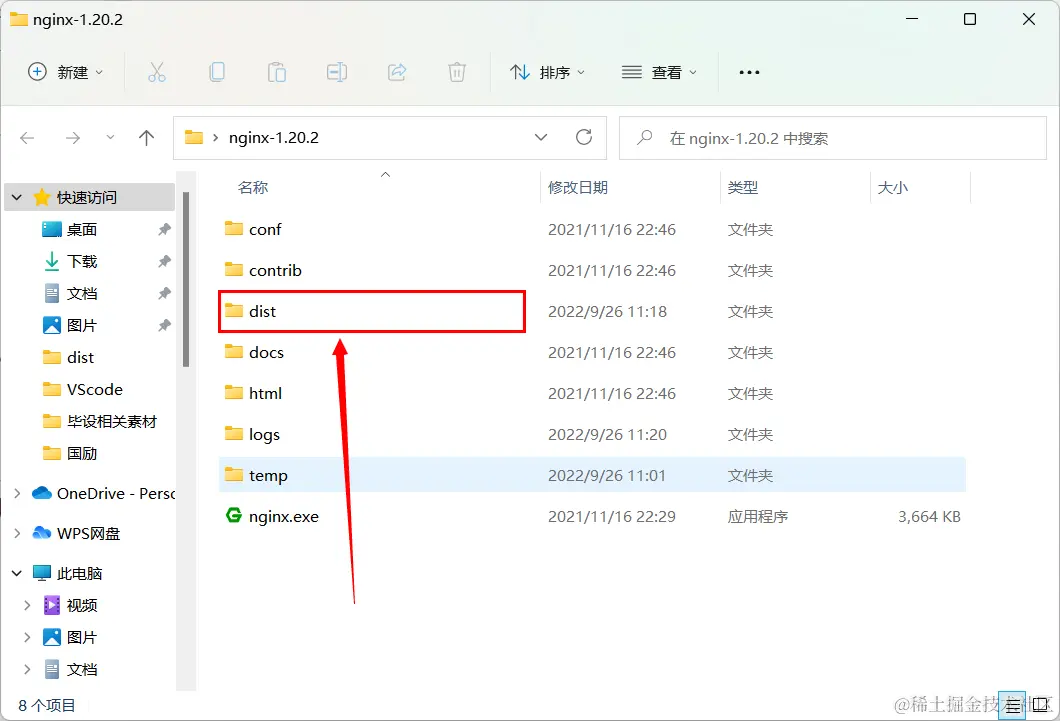This screenshot has height=721, width=1060.
Task: Expand 文档 under 此电脑
Action: click(27, 670)
